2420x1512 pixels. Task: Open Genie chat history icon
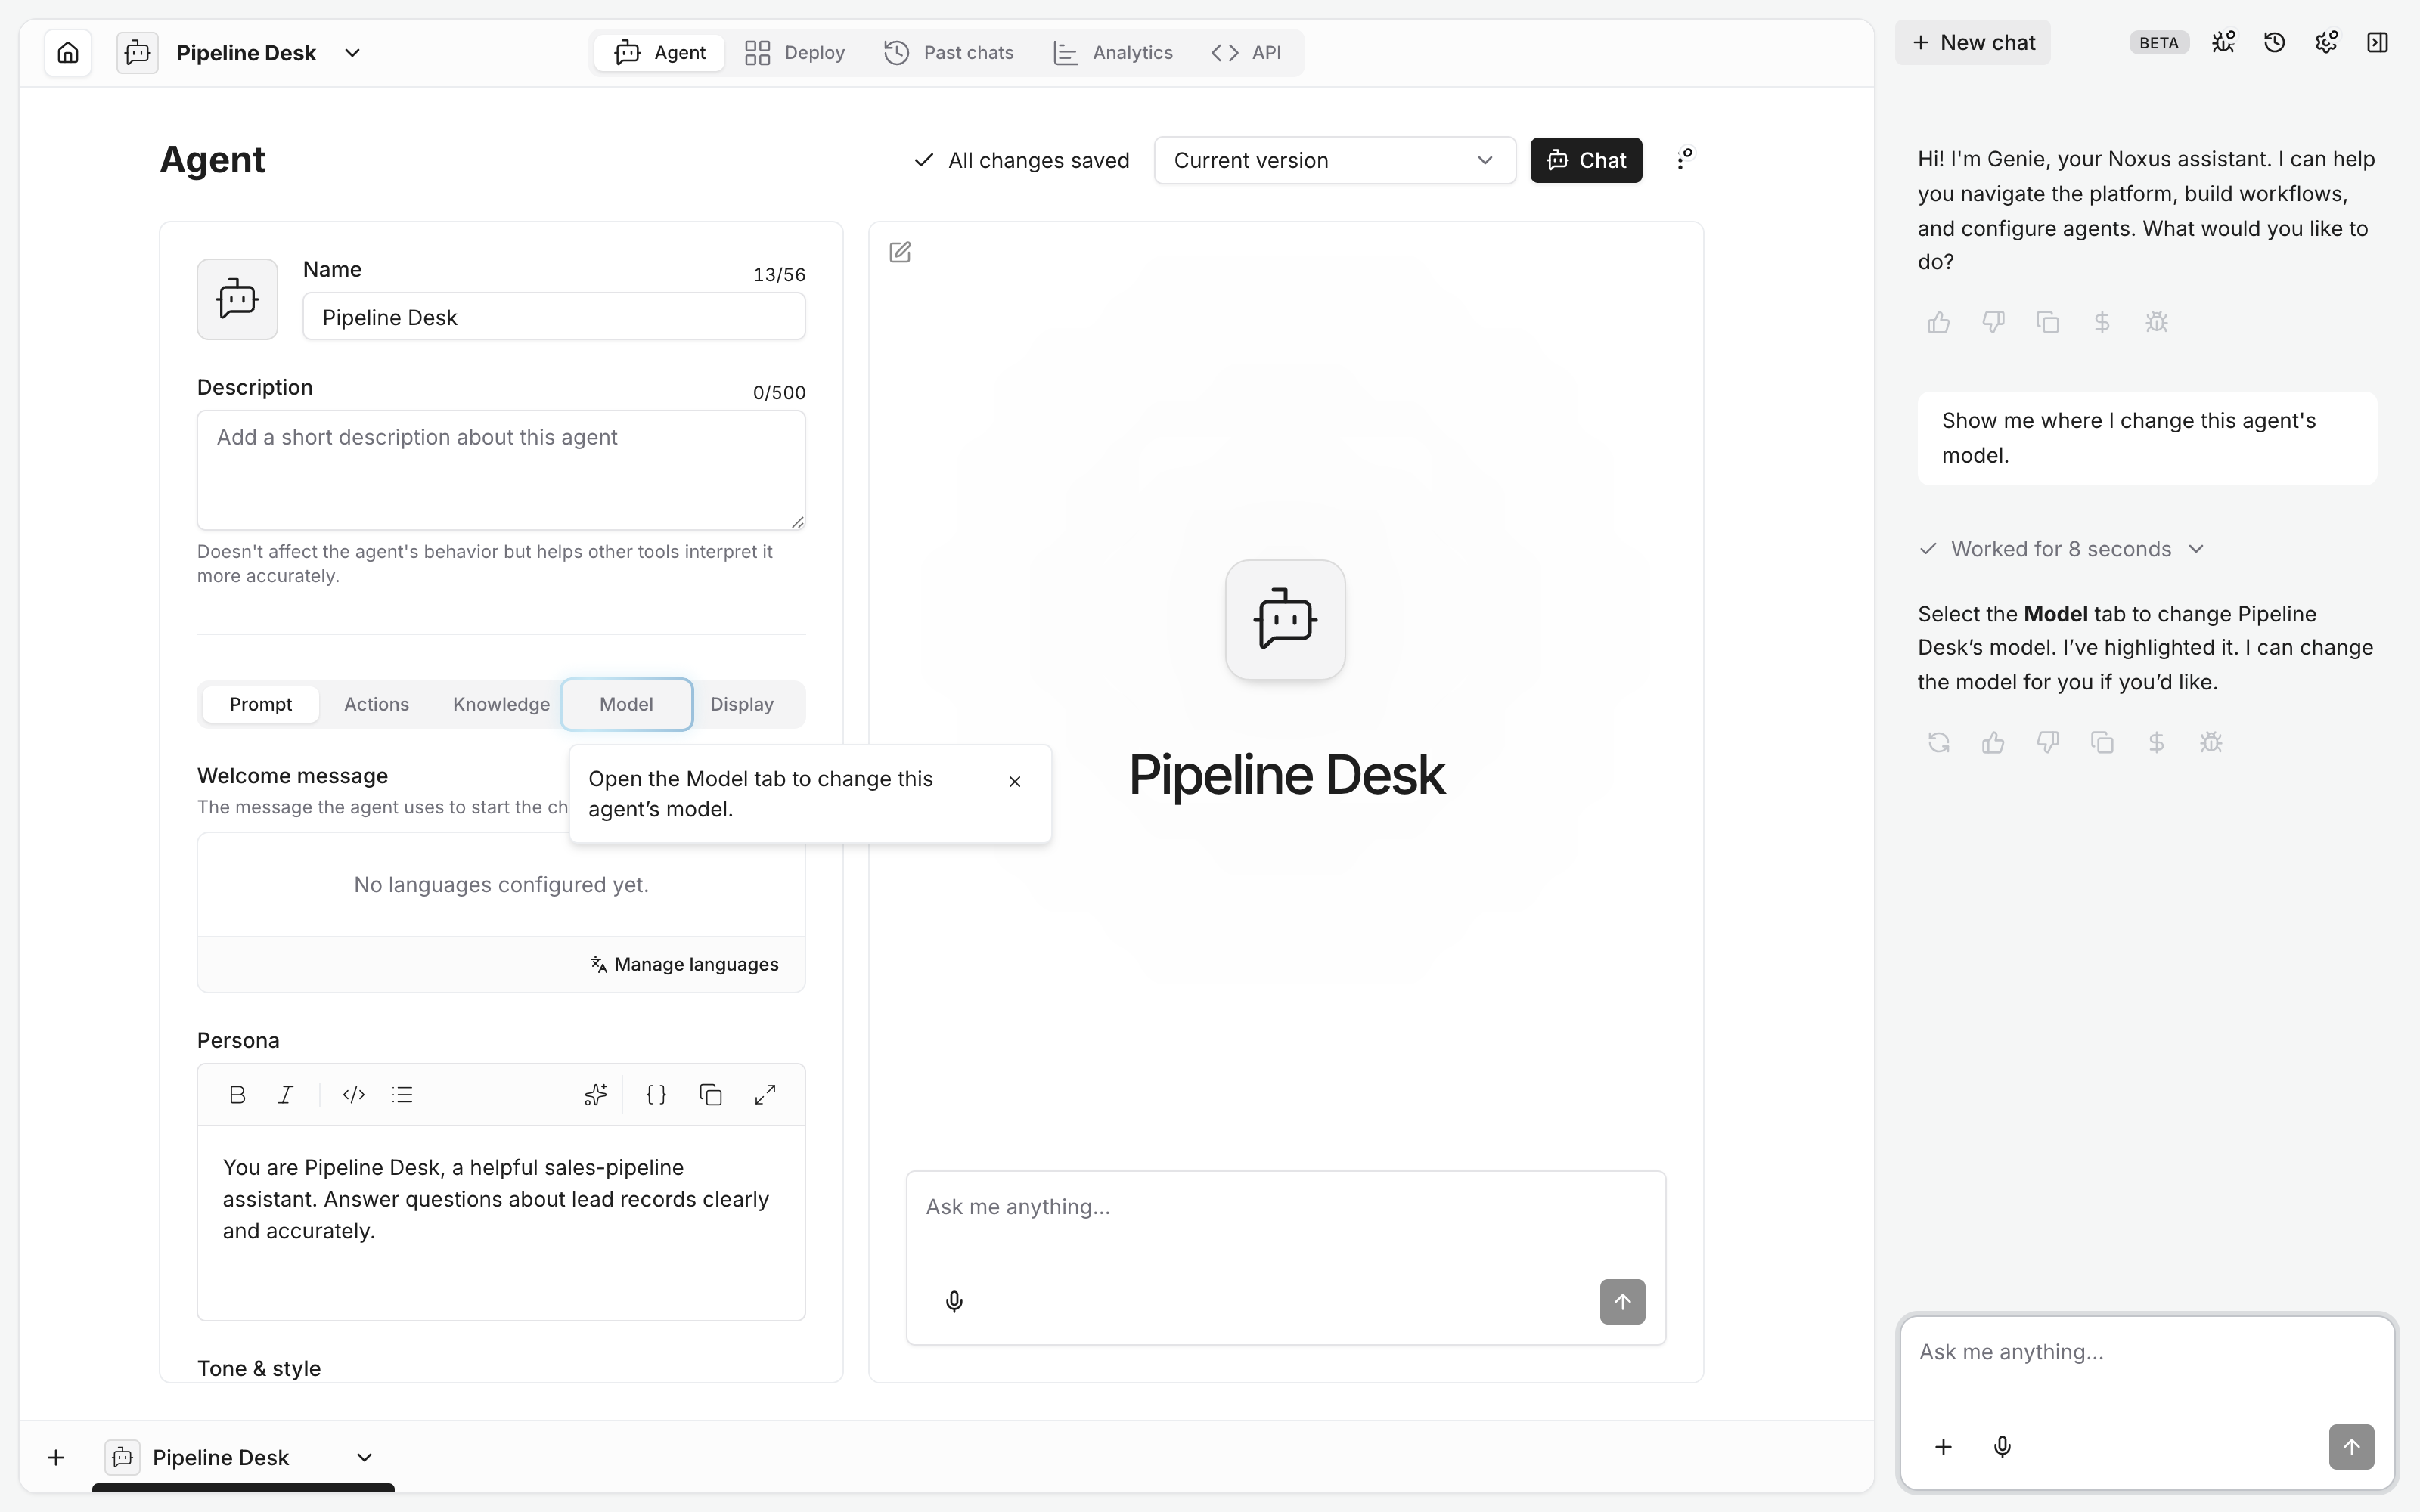tap(2274, 42)
